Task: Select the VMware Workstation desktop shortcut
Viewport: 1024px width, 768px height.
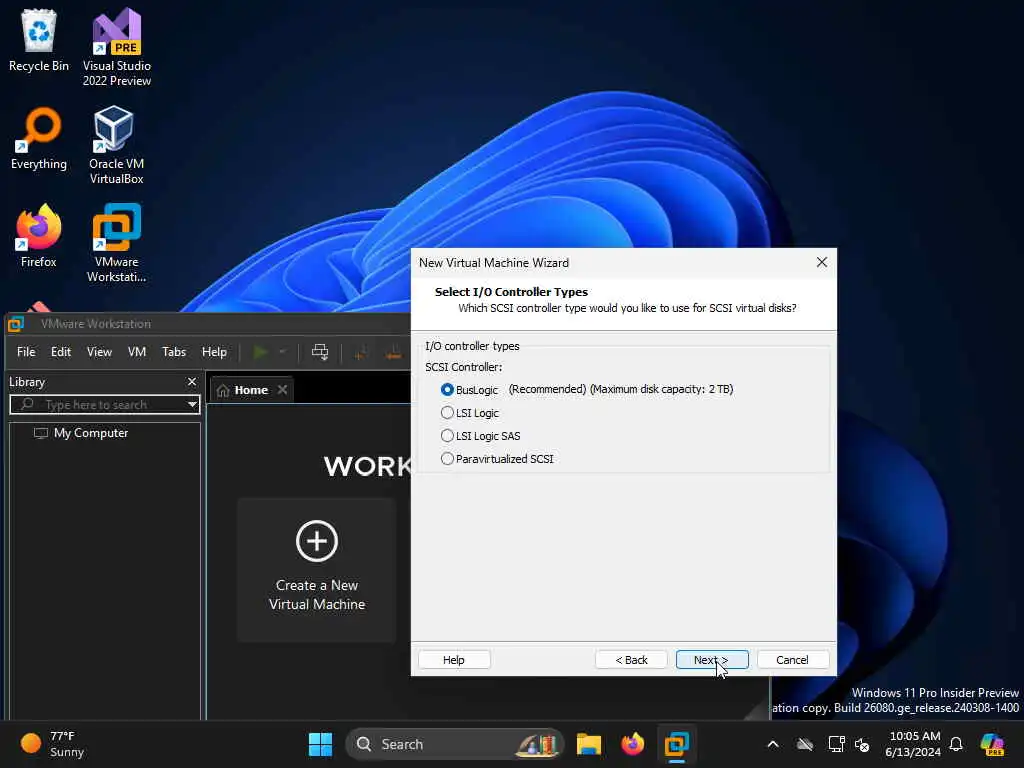Action: tap(116, 243)
